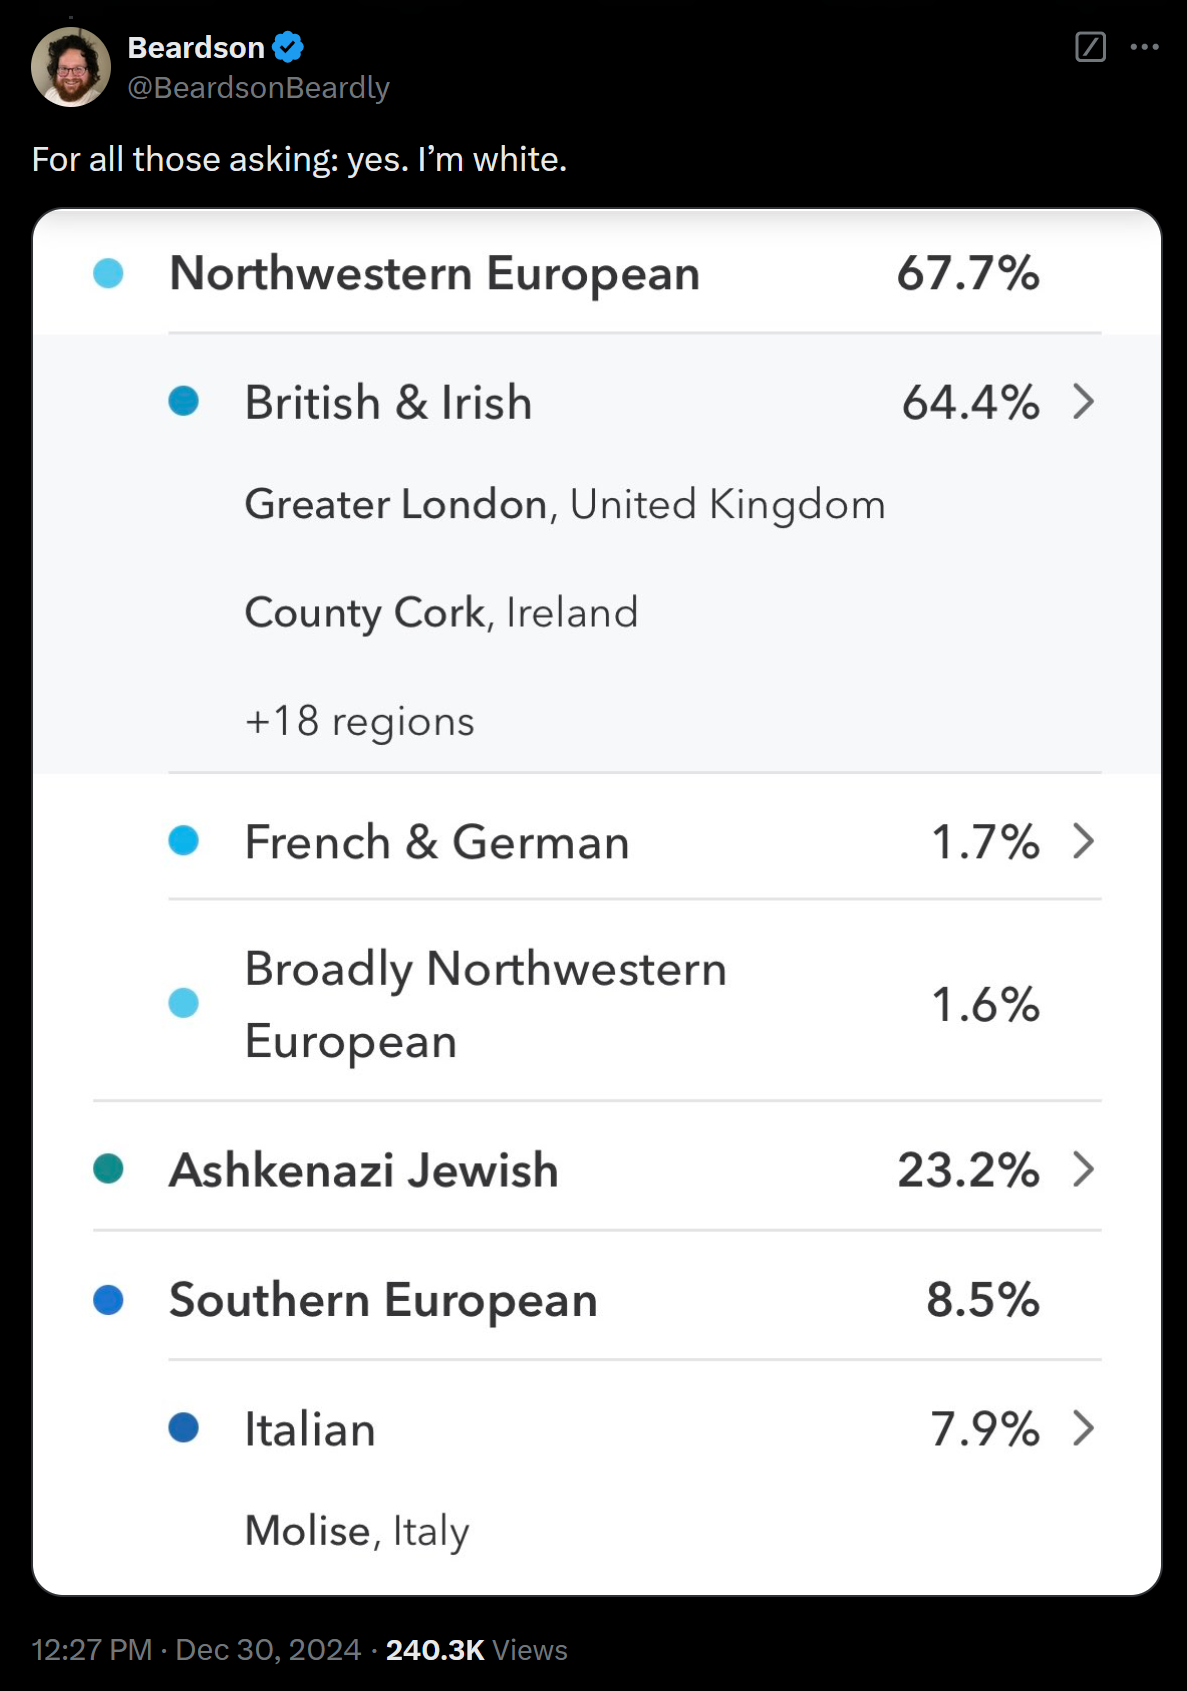Click the Ashkenazi Jewish teal dot
This screenshot has width=1187, height=1691.
point(108,1169)
